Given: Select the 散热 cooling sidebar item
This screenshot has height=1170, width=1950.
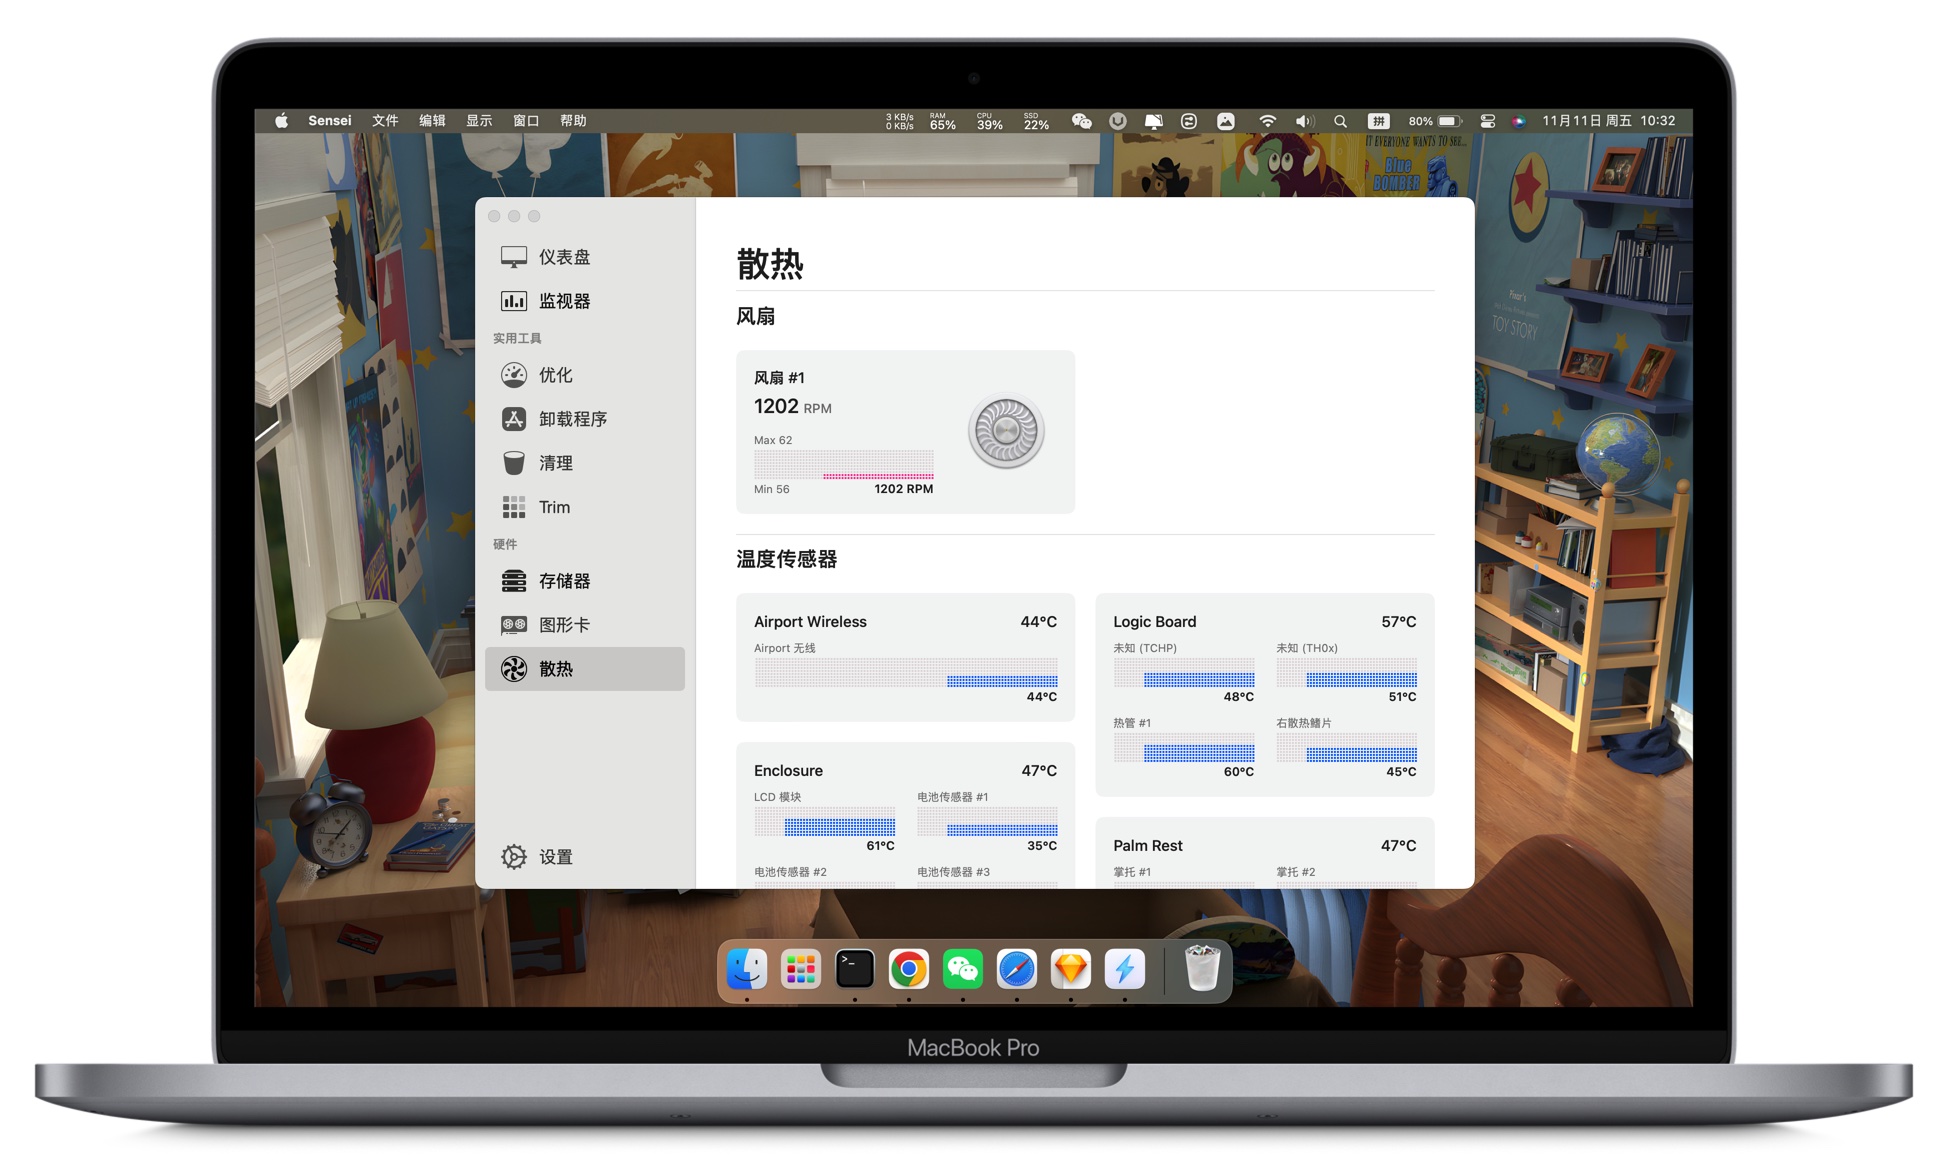Looking at the screenshot, I should [585, 669].
